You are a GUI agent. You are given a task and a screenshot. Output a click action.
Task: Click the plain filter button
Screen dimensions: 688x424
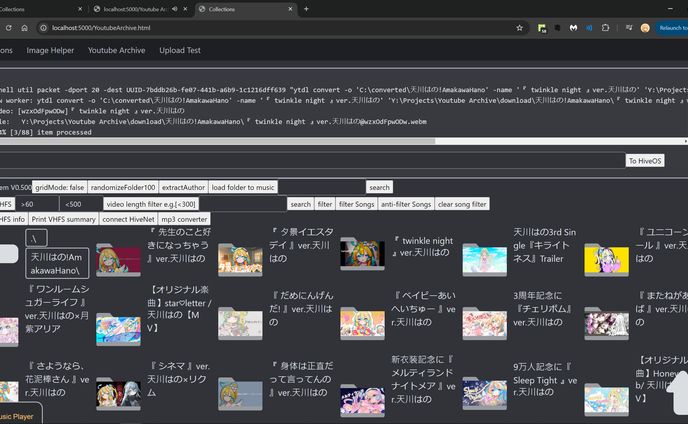point(325,204)
